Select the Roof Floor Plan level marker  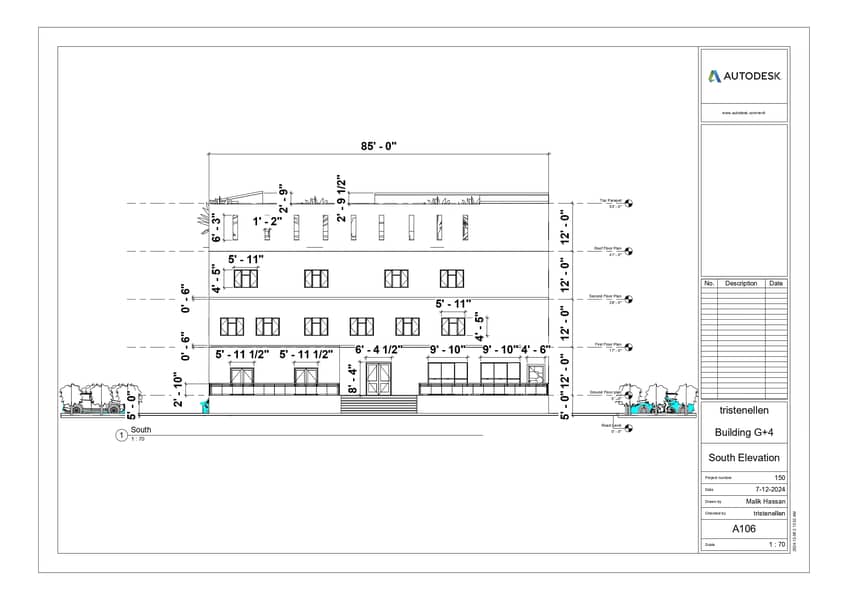pos(630,251)
